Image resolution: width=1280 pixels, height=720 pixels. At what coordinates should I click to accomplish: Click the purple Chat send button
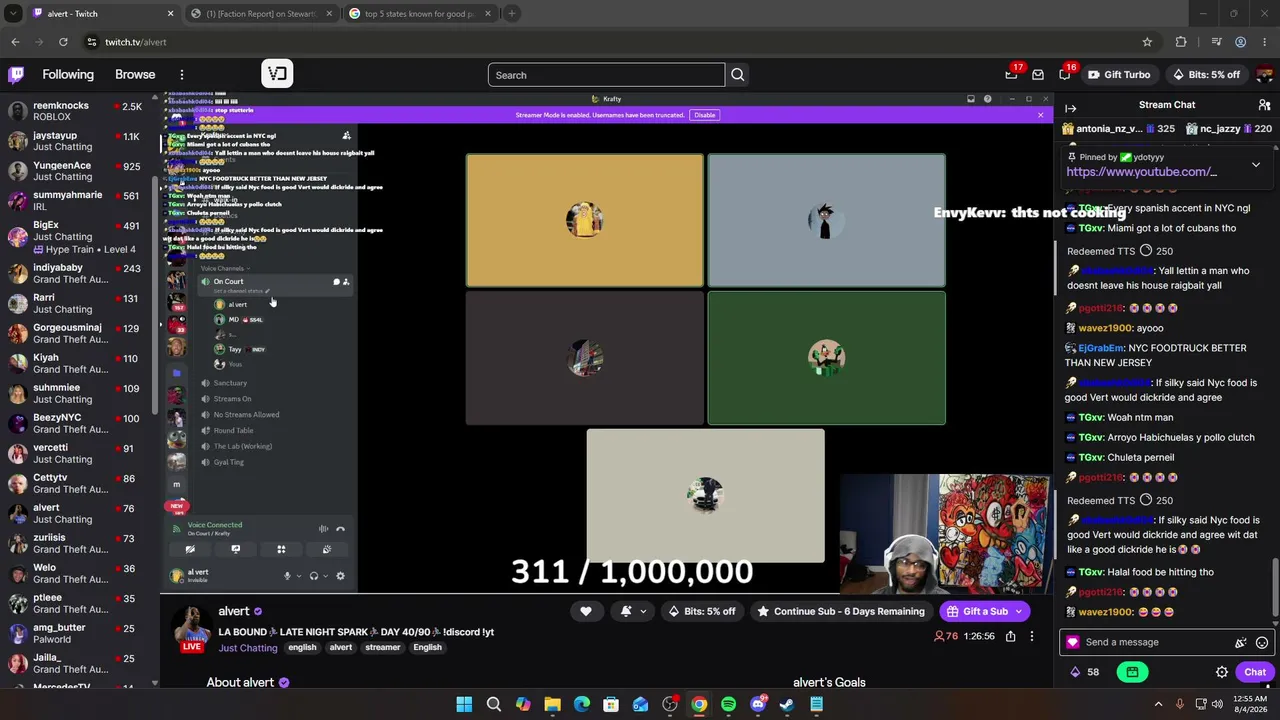pyautogui.click(x=1255, y=672)
